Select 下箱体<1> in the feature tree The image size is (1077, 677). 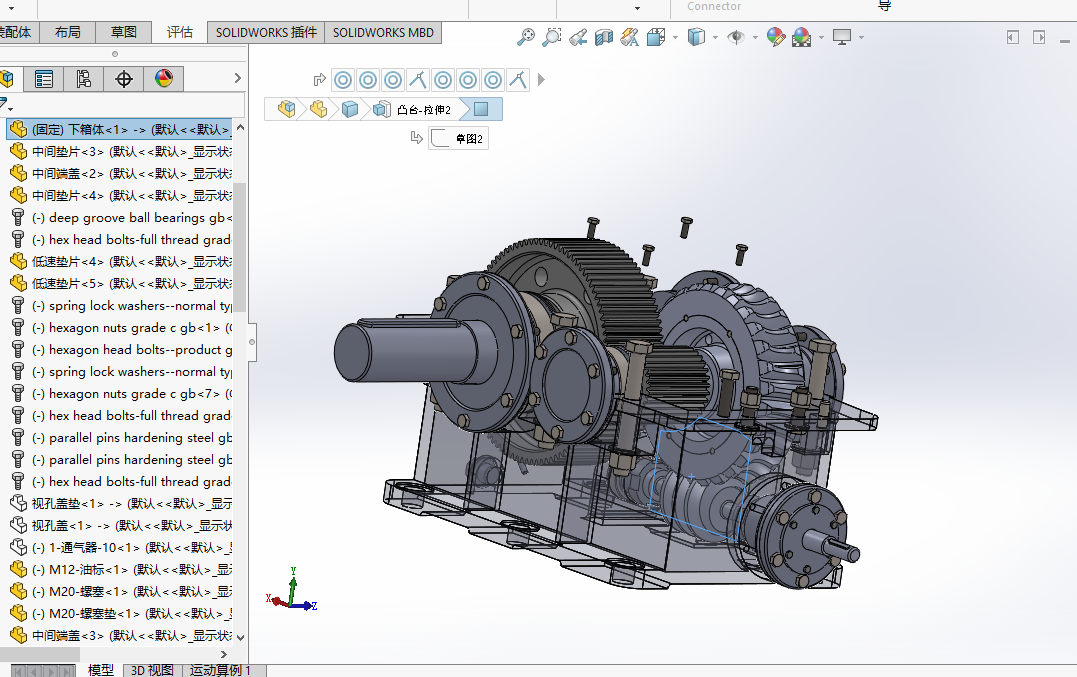pos(120,129)
